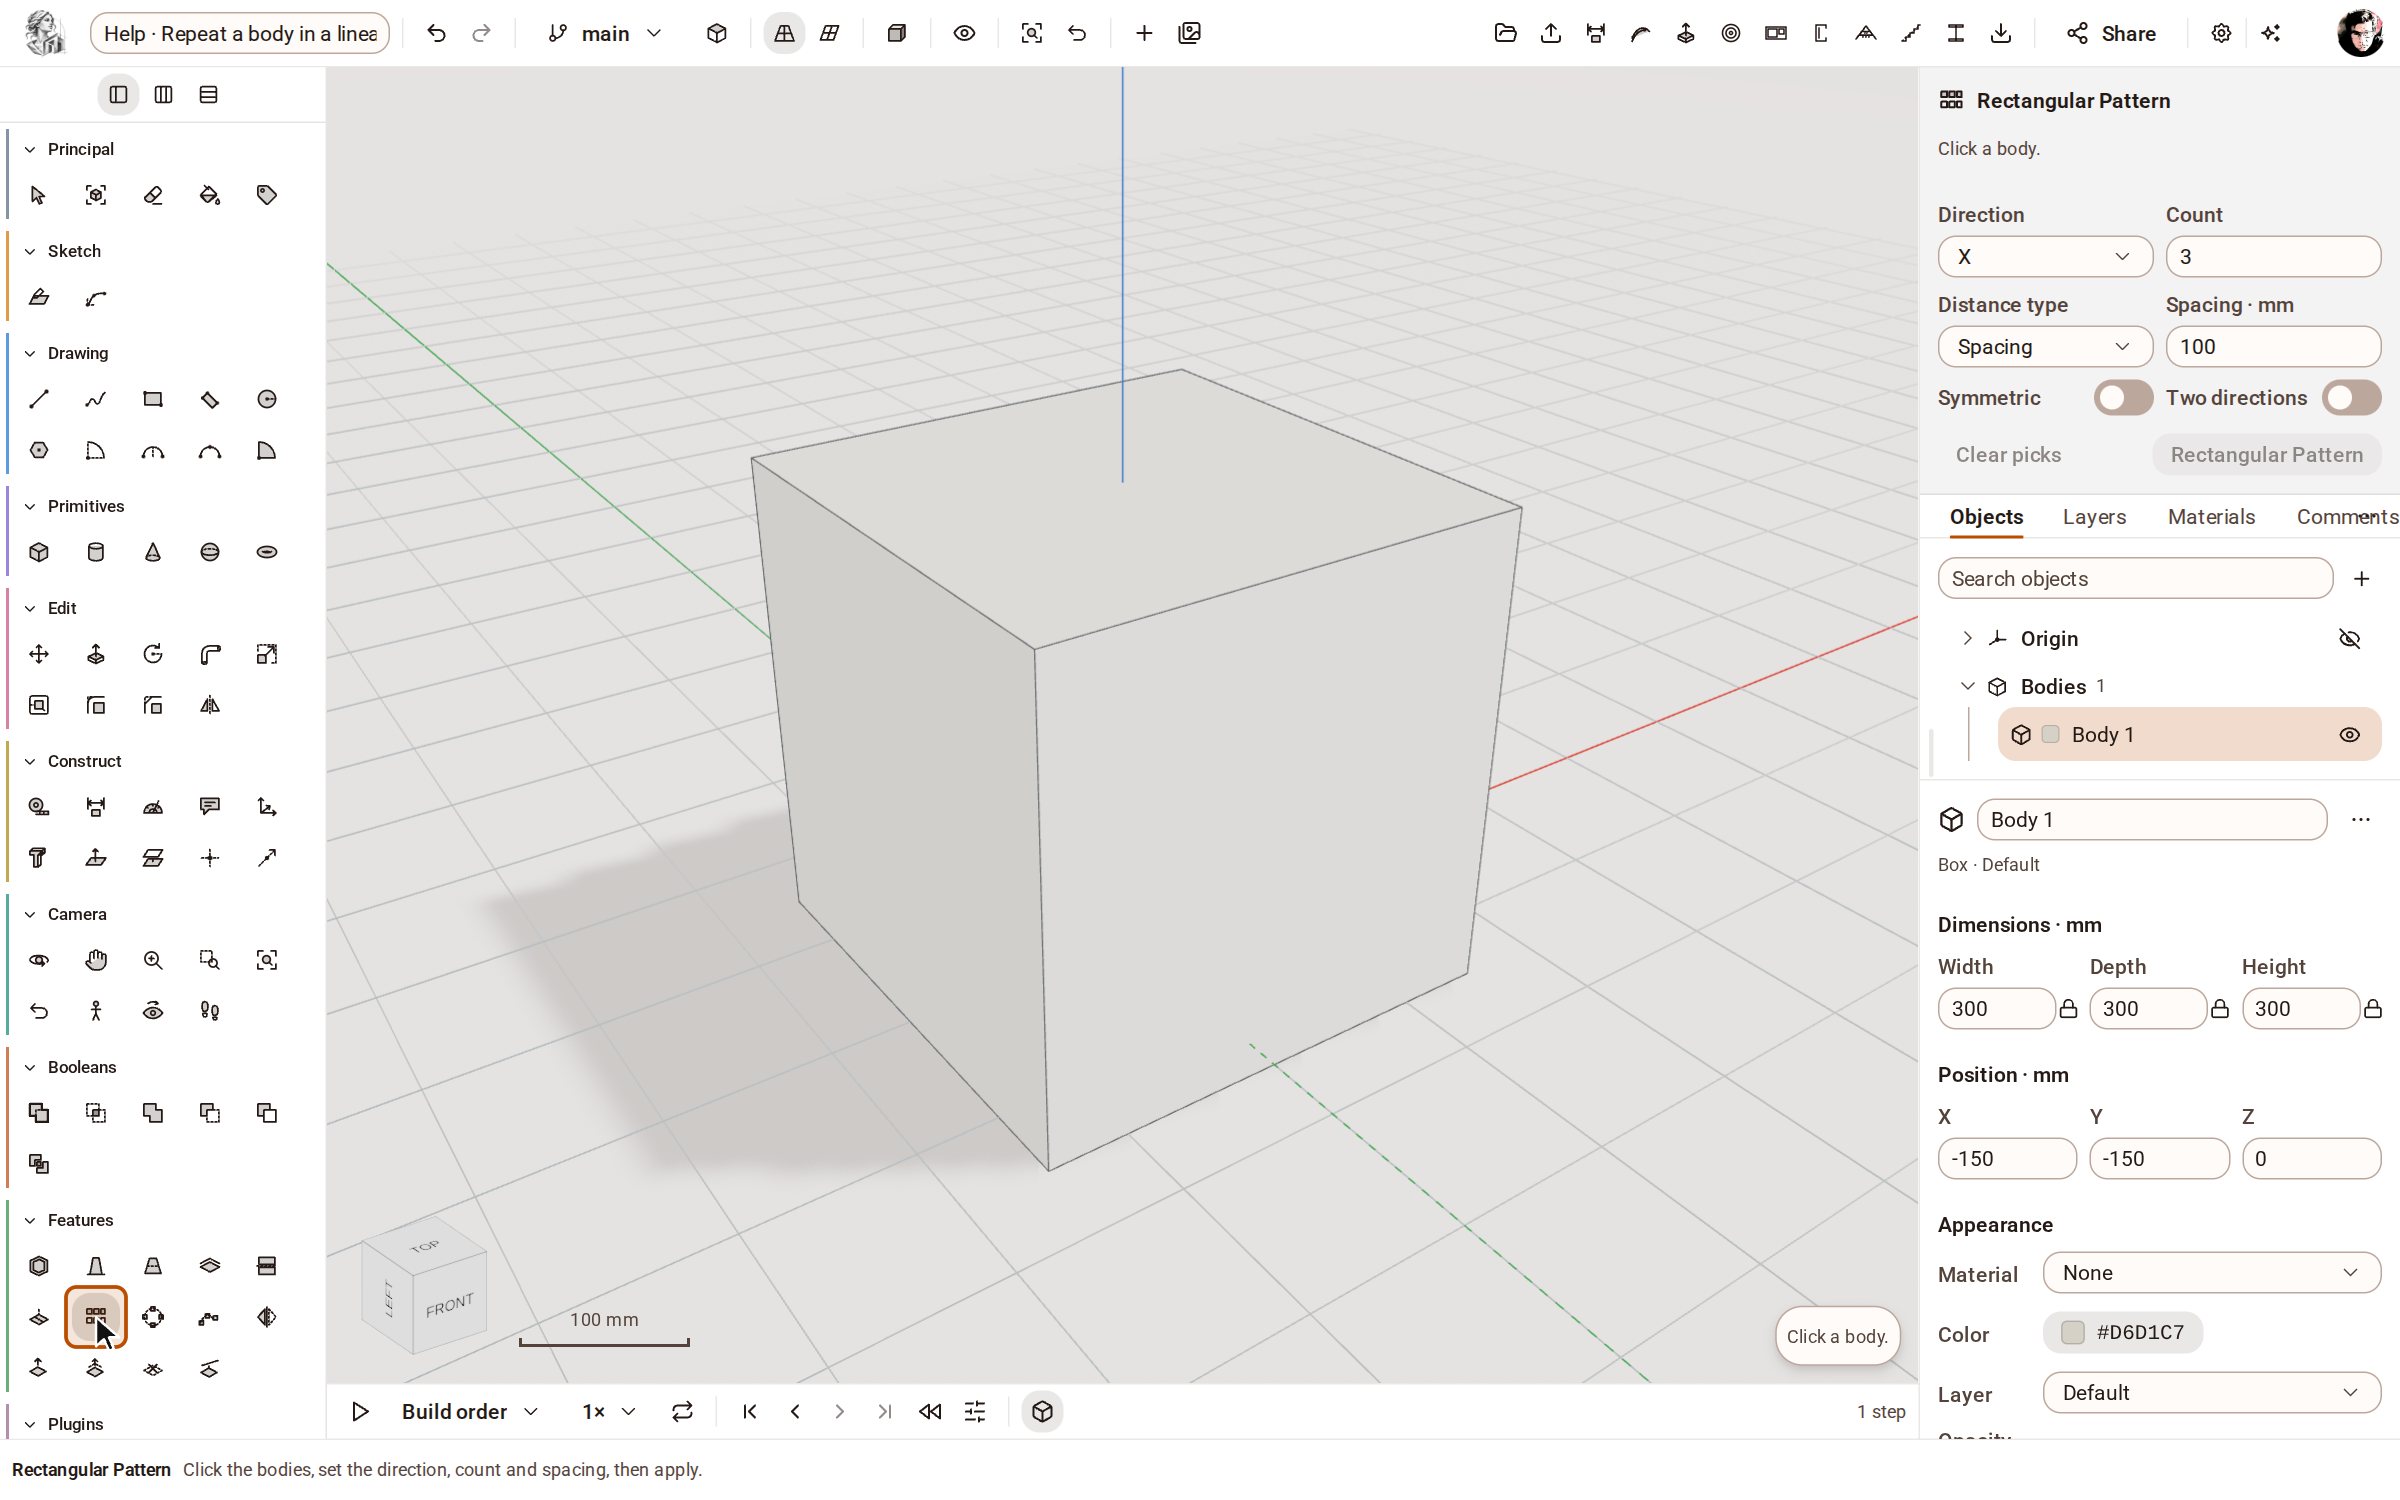
Task: Switch to the Layers tab
Action: (2094, 517)
